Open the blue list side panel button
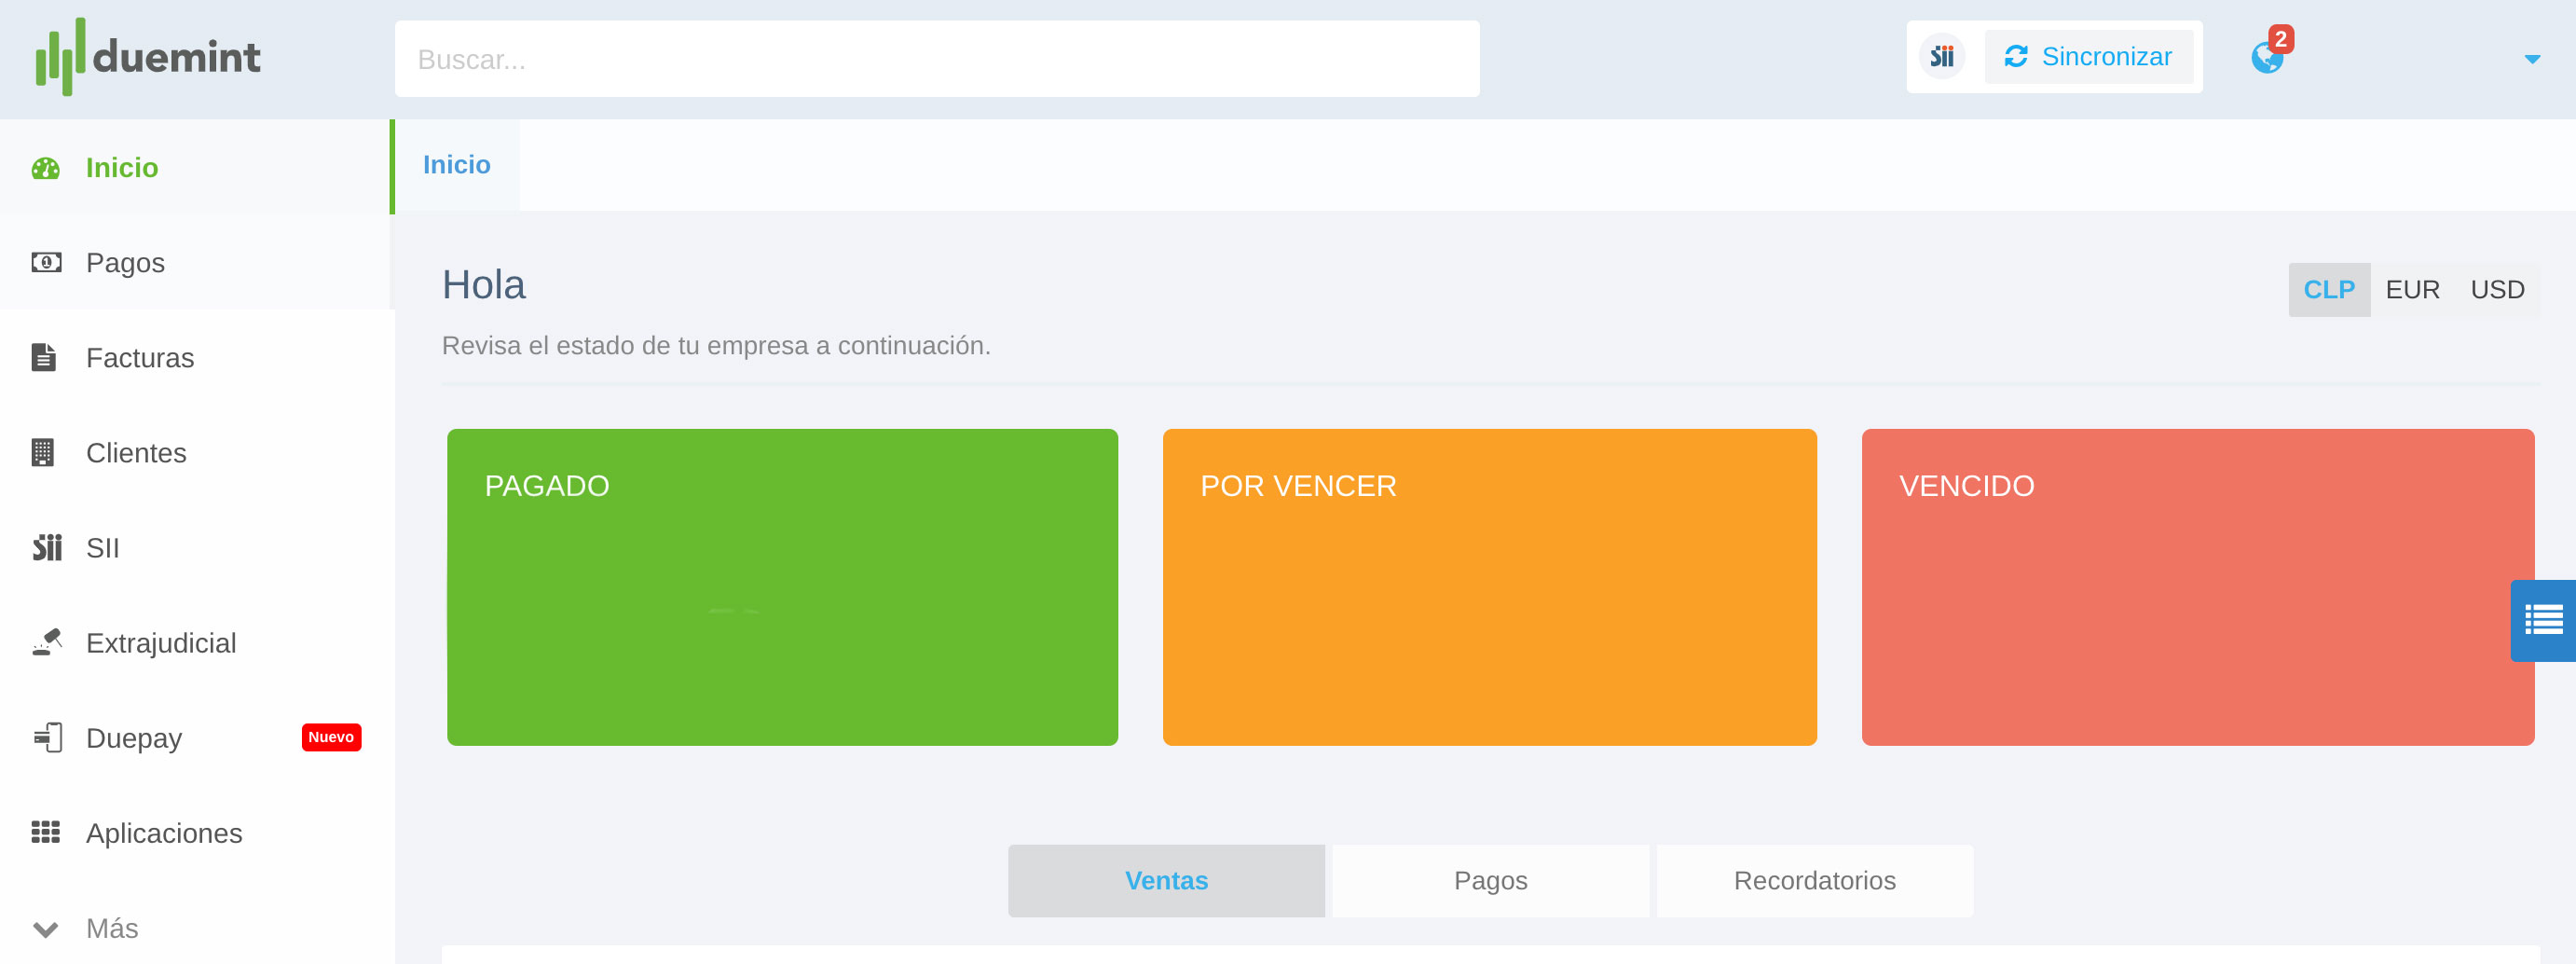The width and height of the screenshot is (2576, 964). 2542,620
